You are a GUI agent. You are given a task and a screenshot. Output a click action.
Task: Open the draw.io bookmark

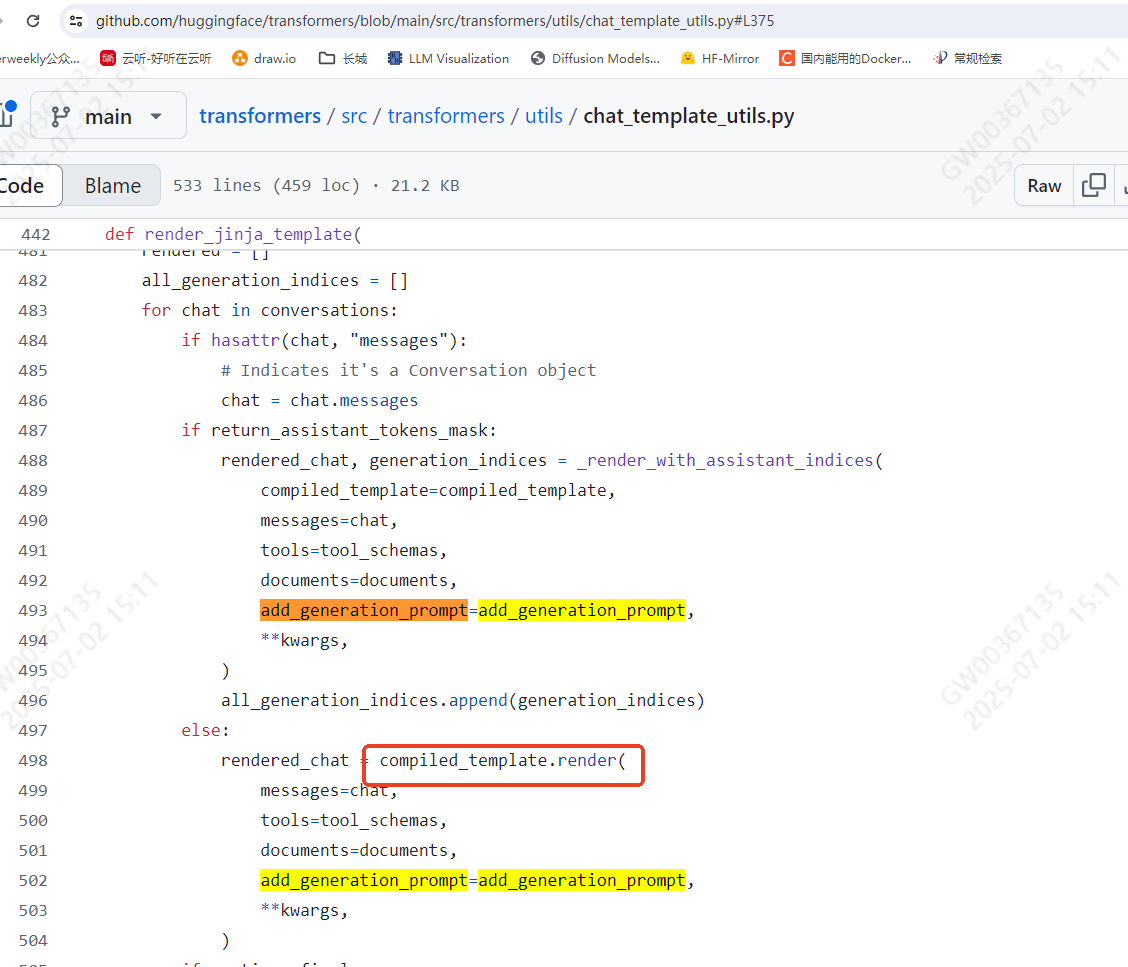click(x=264, y=58)
